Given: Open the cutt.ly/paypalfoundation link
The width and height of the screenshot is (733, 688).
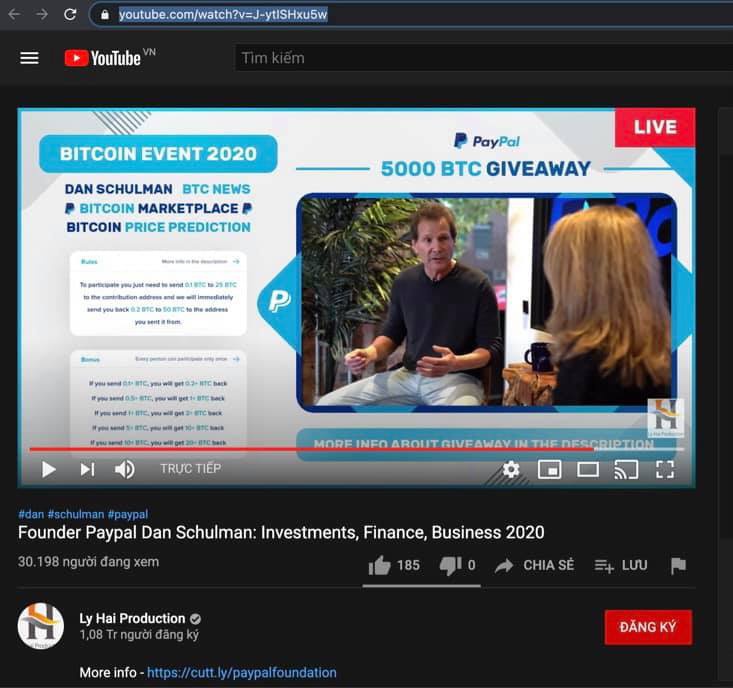Looking at the screenshot, I should point(242,672).
